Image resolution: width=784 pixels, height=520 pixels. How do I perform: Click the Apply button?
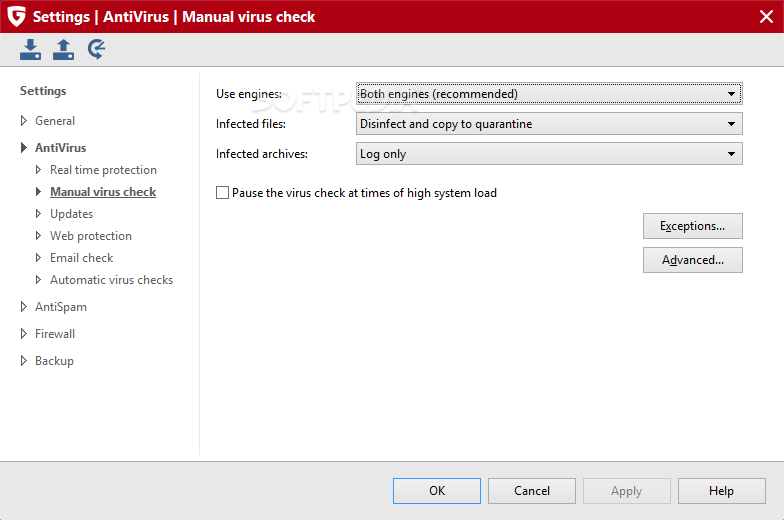point(626,491)
